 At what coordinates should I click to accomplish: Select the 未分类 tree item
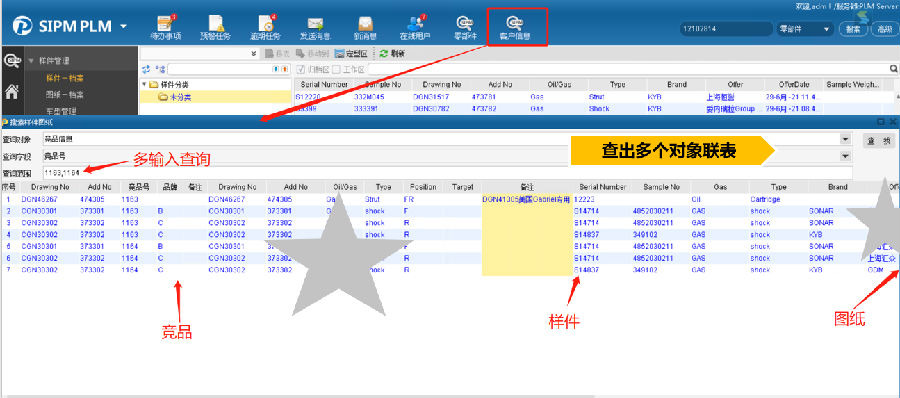coord(180,97)
